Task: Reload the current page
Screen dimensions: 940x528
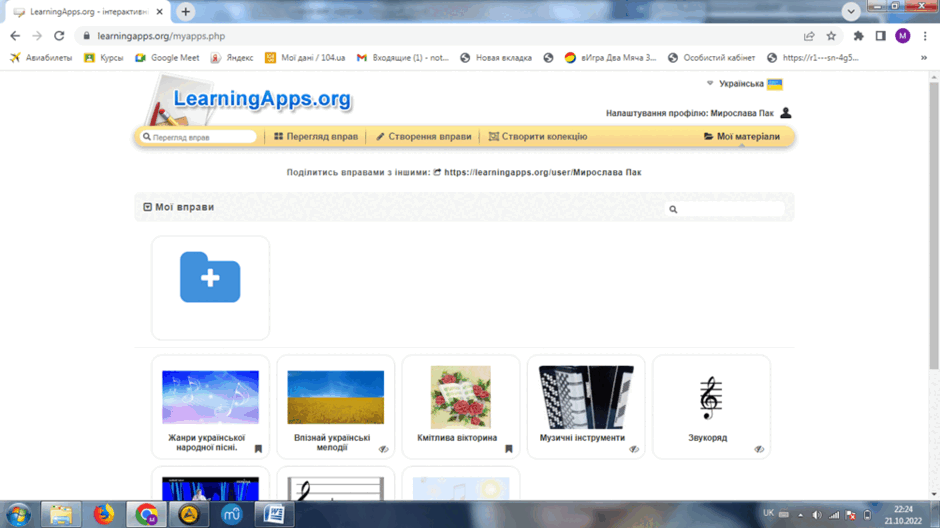Action: point(59,36)
